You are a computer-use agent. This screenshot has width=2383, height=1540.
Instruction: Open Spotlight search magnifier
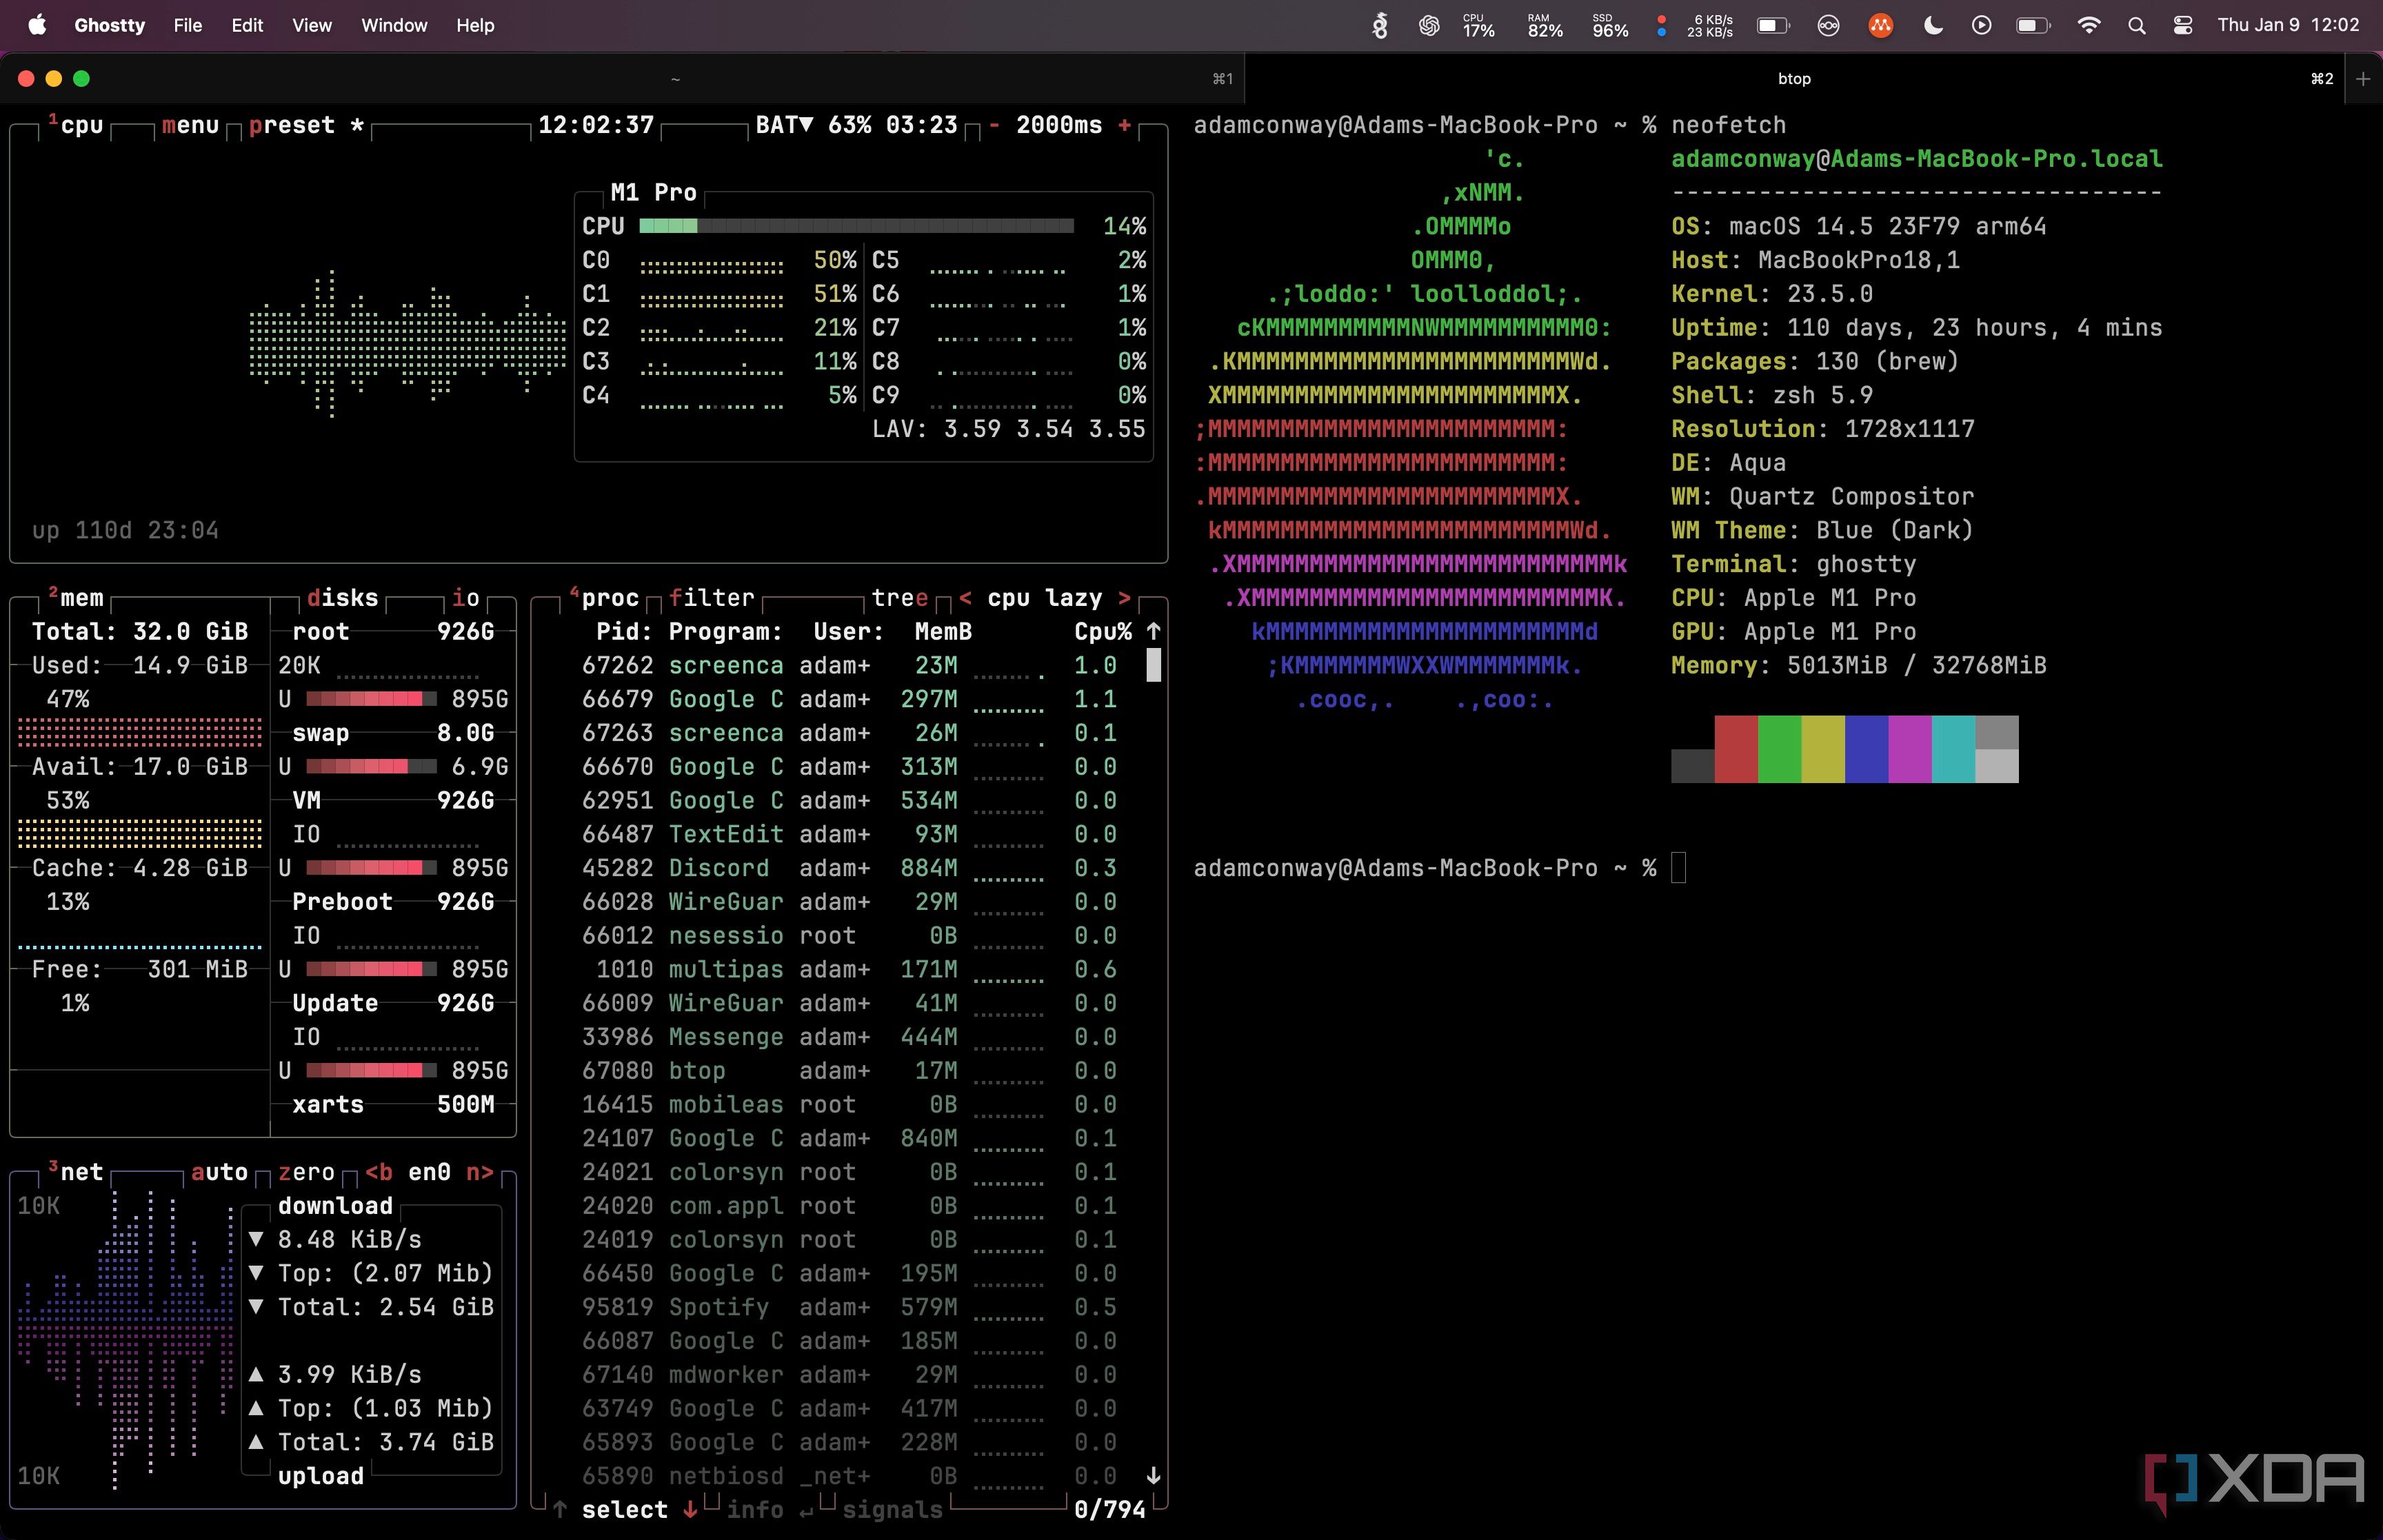(x=2137, y=25)
